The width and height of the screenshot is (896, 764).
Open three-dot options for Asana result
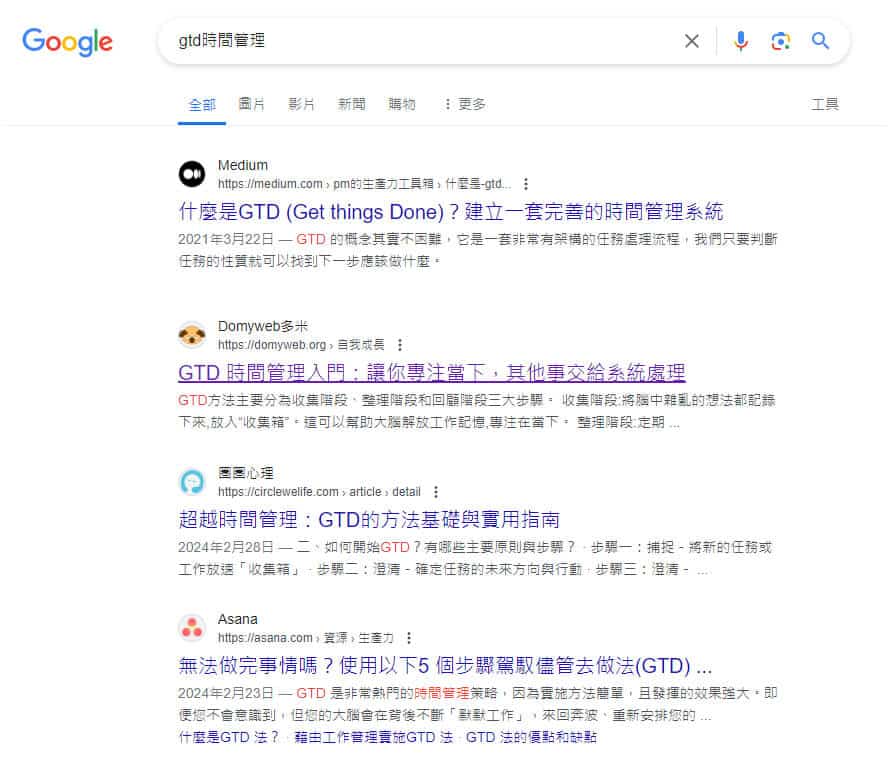[409, 638]
